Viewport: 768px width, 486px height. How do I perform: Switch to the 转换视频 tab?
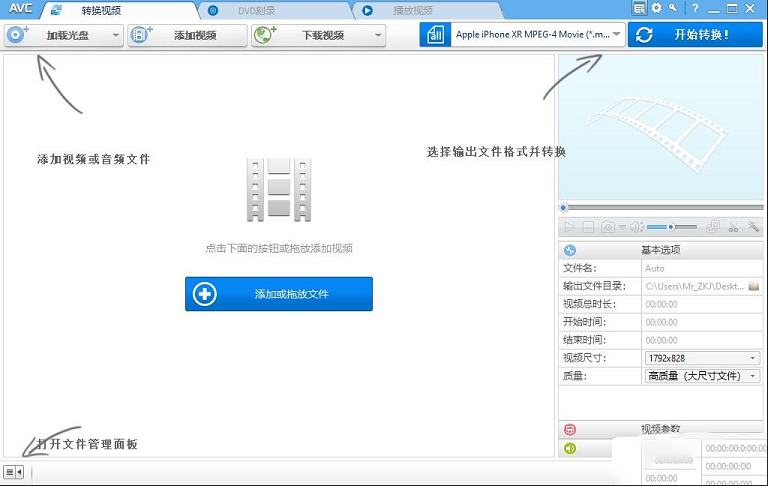point(120,10)
